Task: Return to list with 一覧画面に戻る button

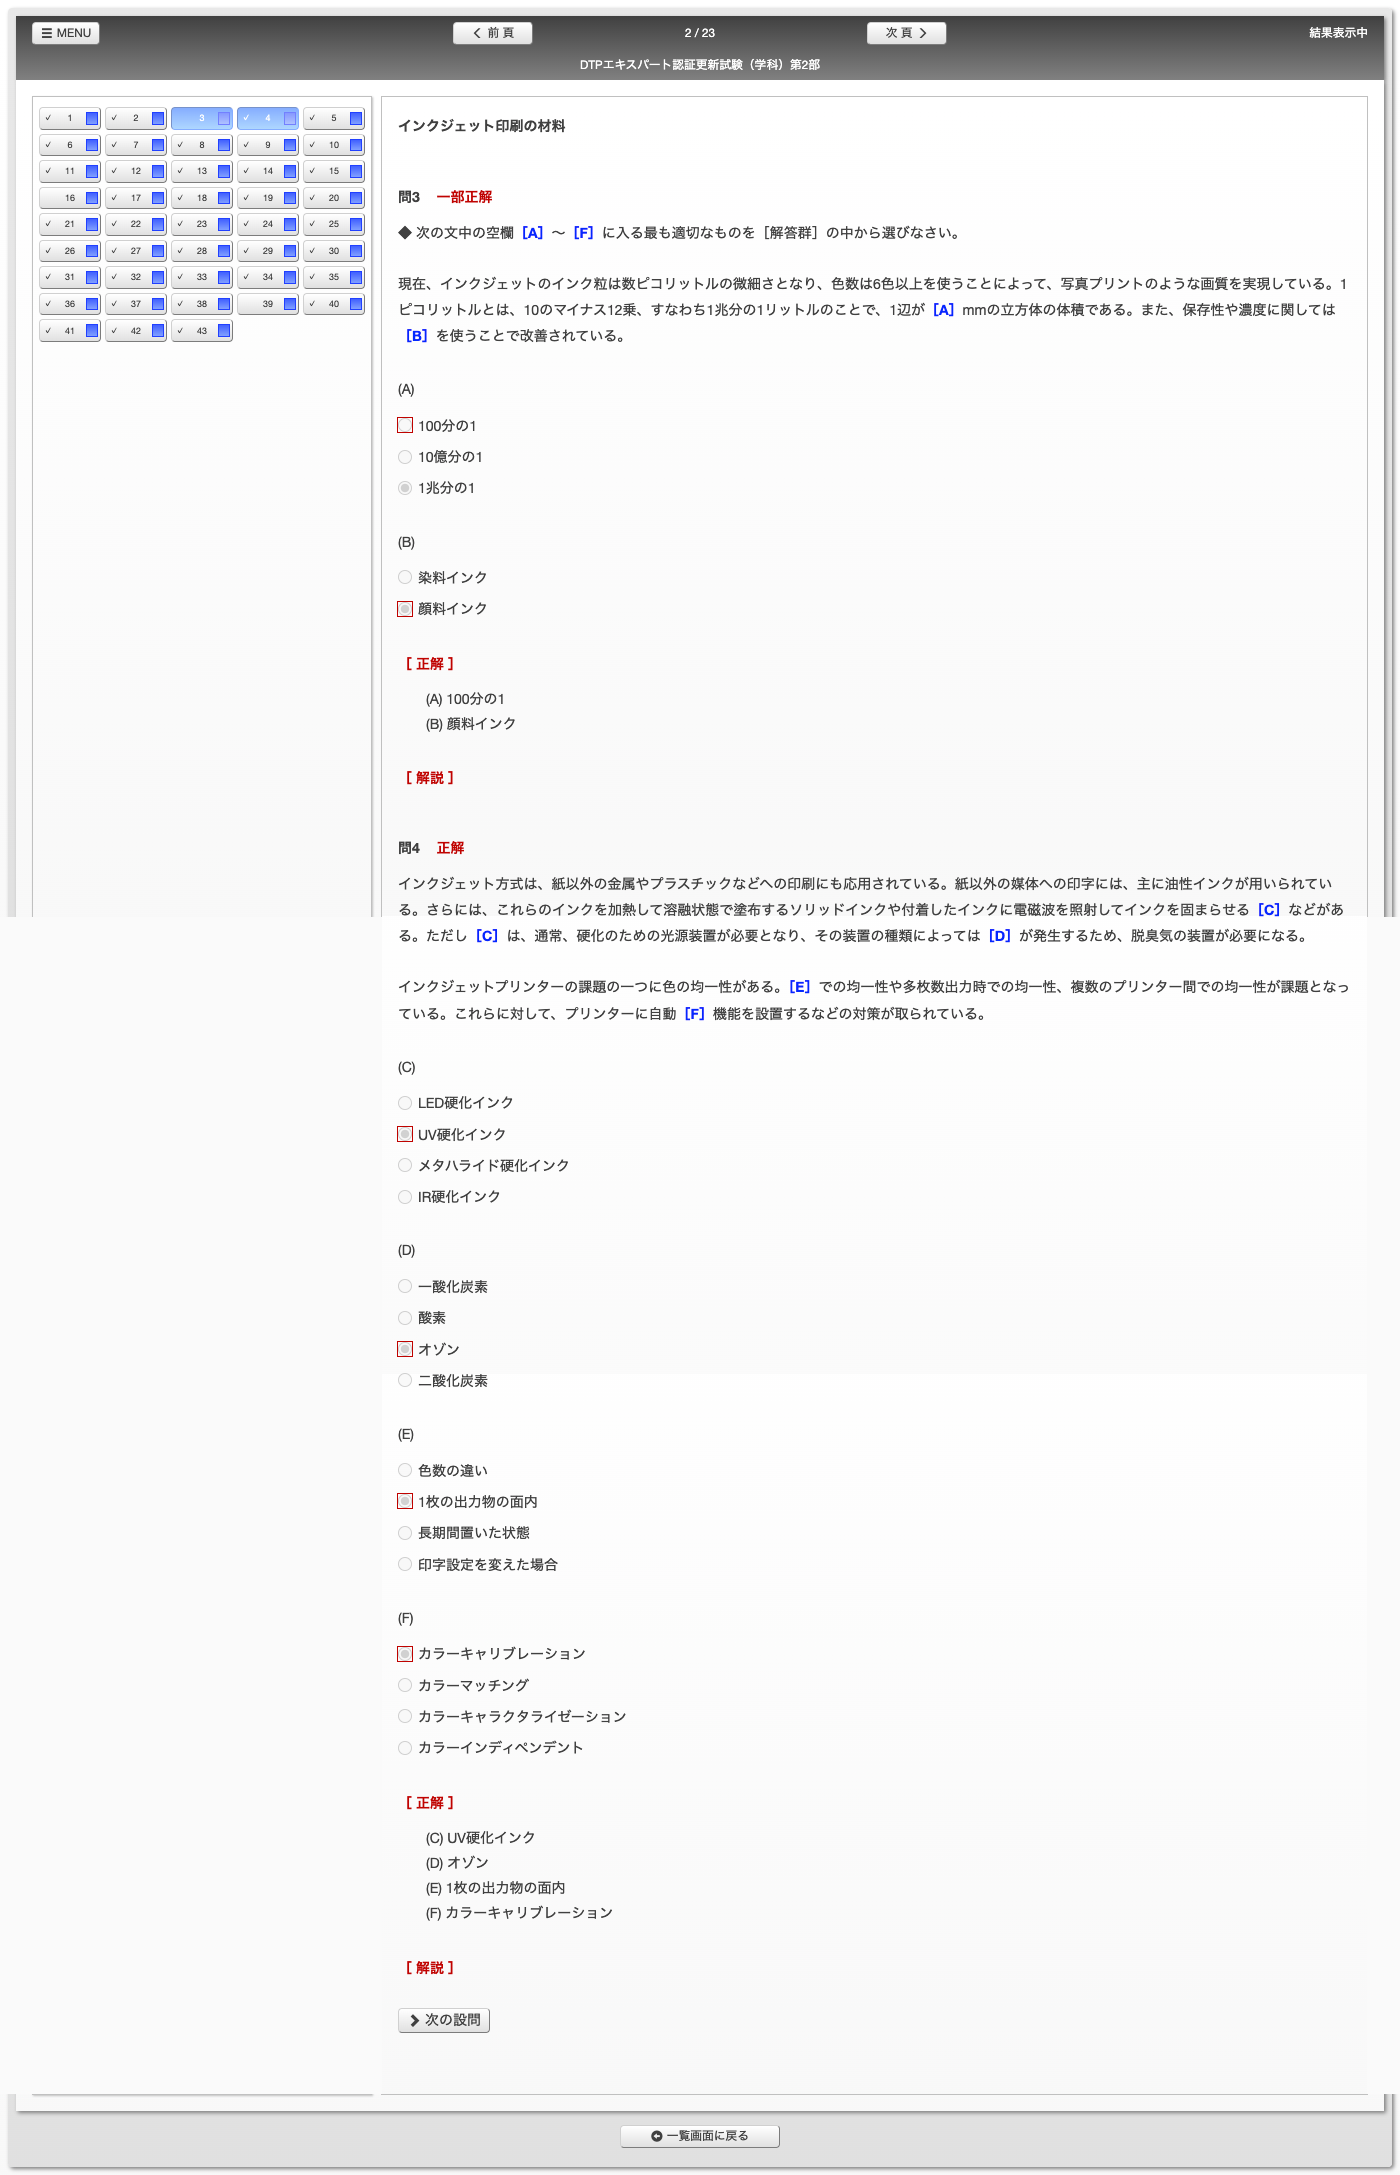Action: [700, 2136]
